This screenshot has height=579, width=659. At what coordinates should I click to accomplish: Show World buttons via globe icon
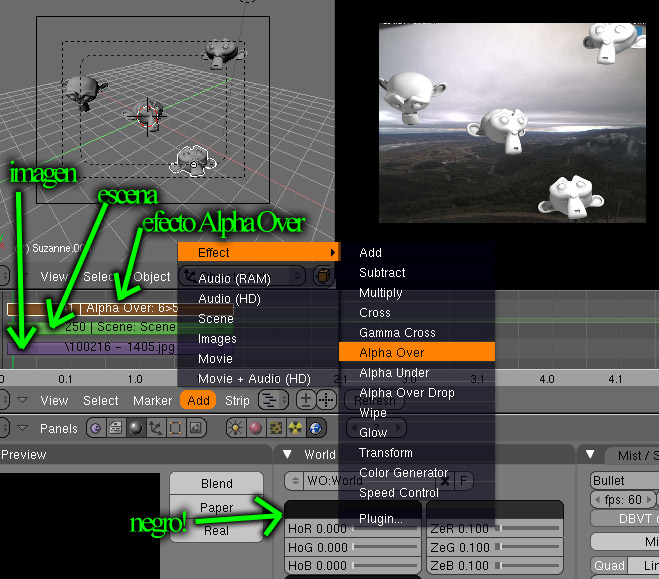coord(315,428)
